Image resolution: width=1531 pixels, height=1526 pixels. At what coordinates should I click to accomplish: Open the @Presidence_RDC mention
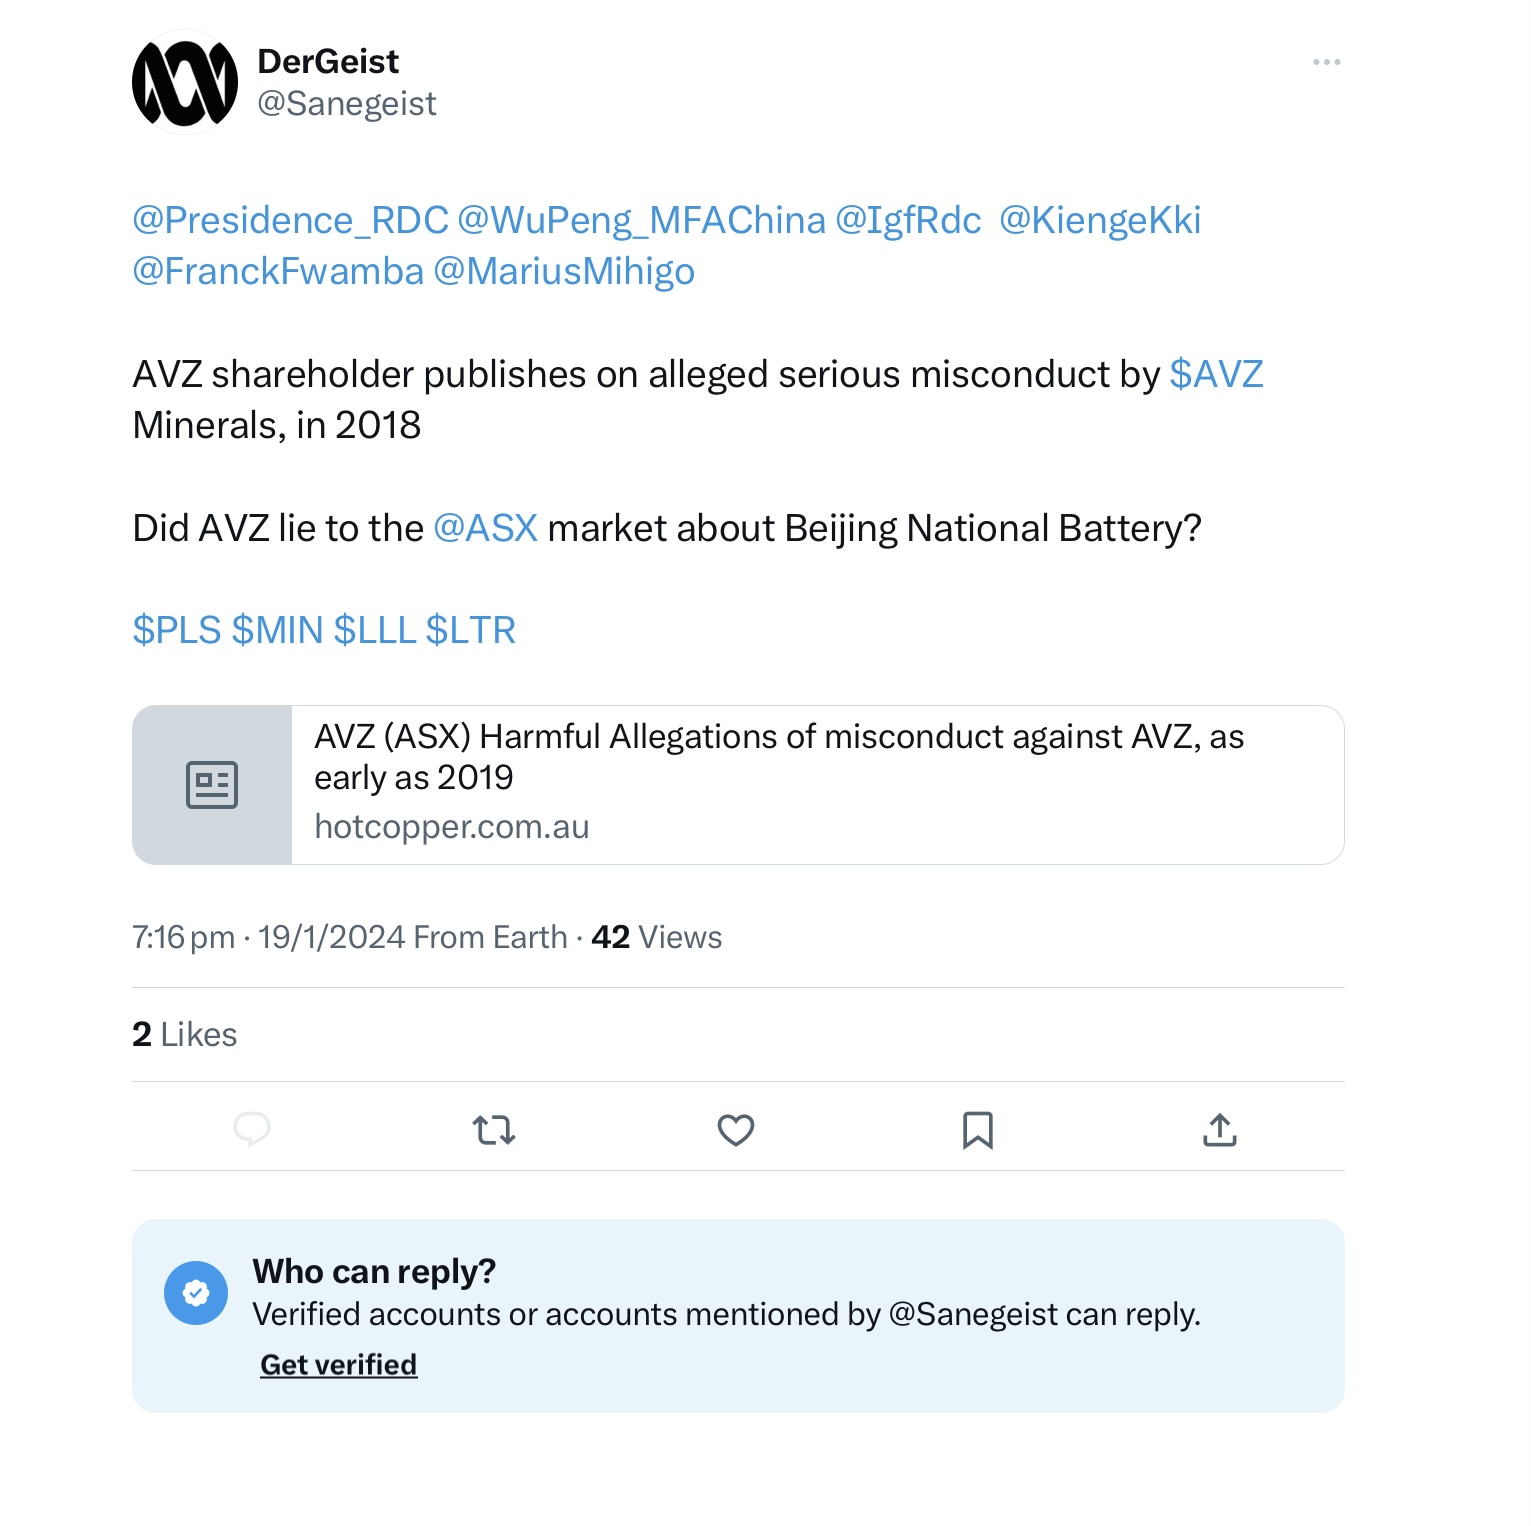tap(290, 220)
